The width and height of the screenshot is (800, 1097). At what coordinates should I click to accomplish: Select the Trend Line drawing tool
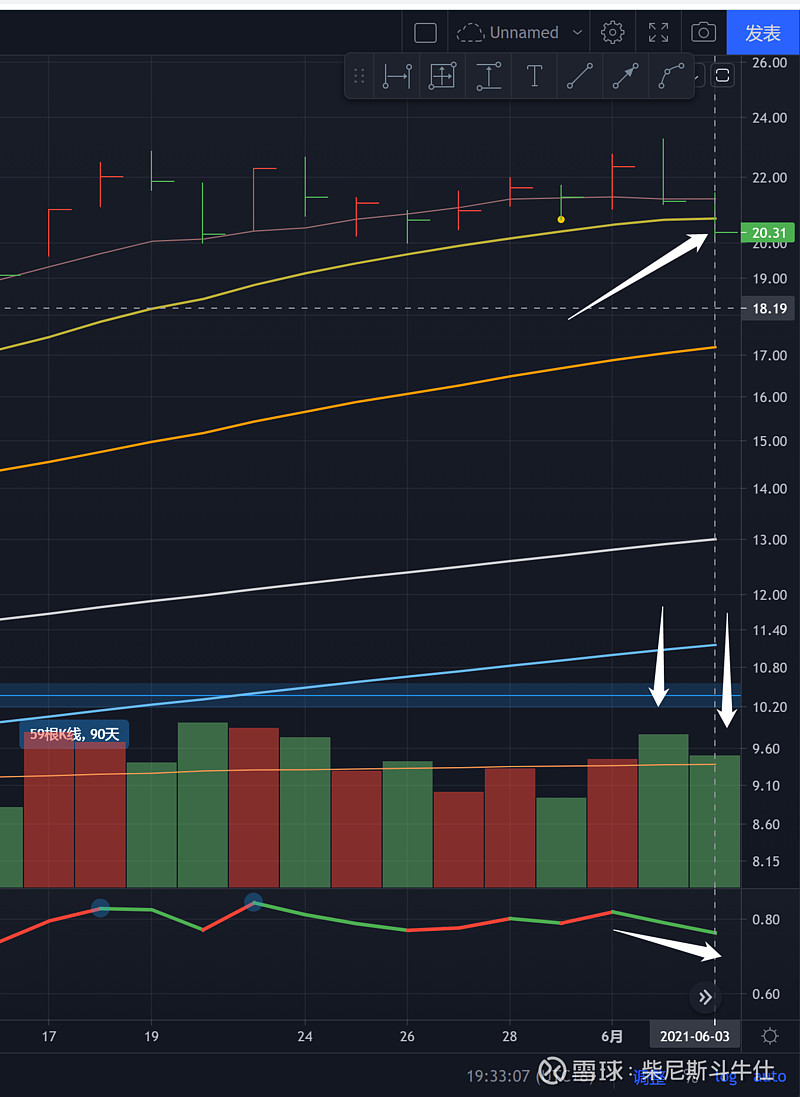[580, 76]
